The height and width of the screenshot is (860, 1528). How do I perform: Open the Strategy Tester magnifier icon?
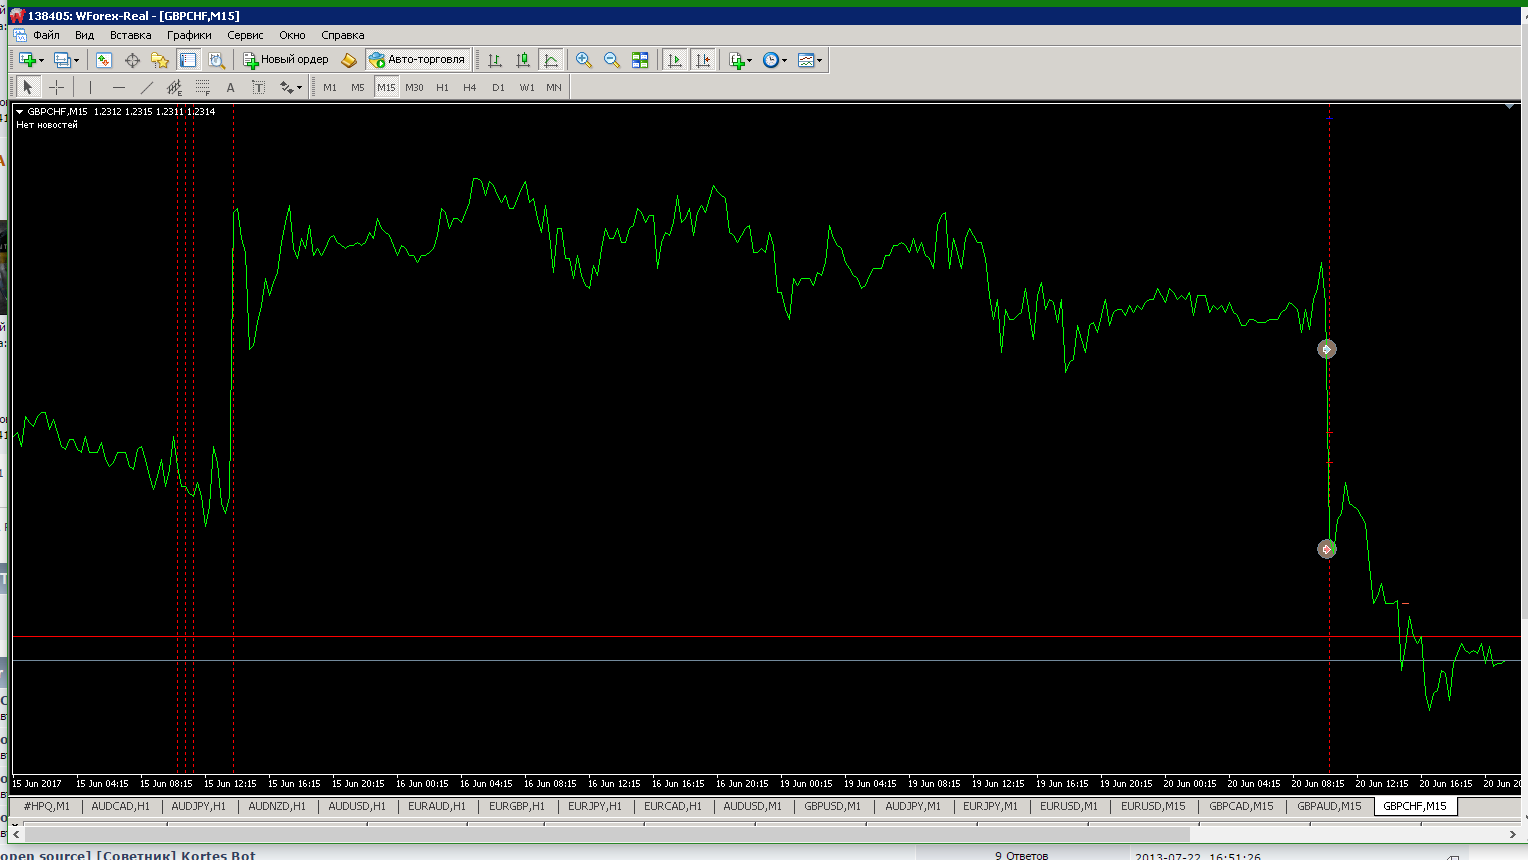point(216,60)
